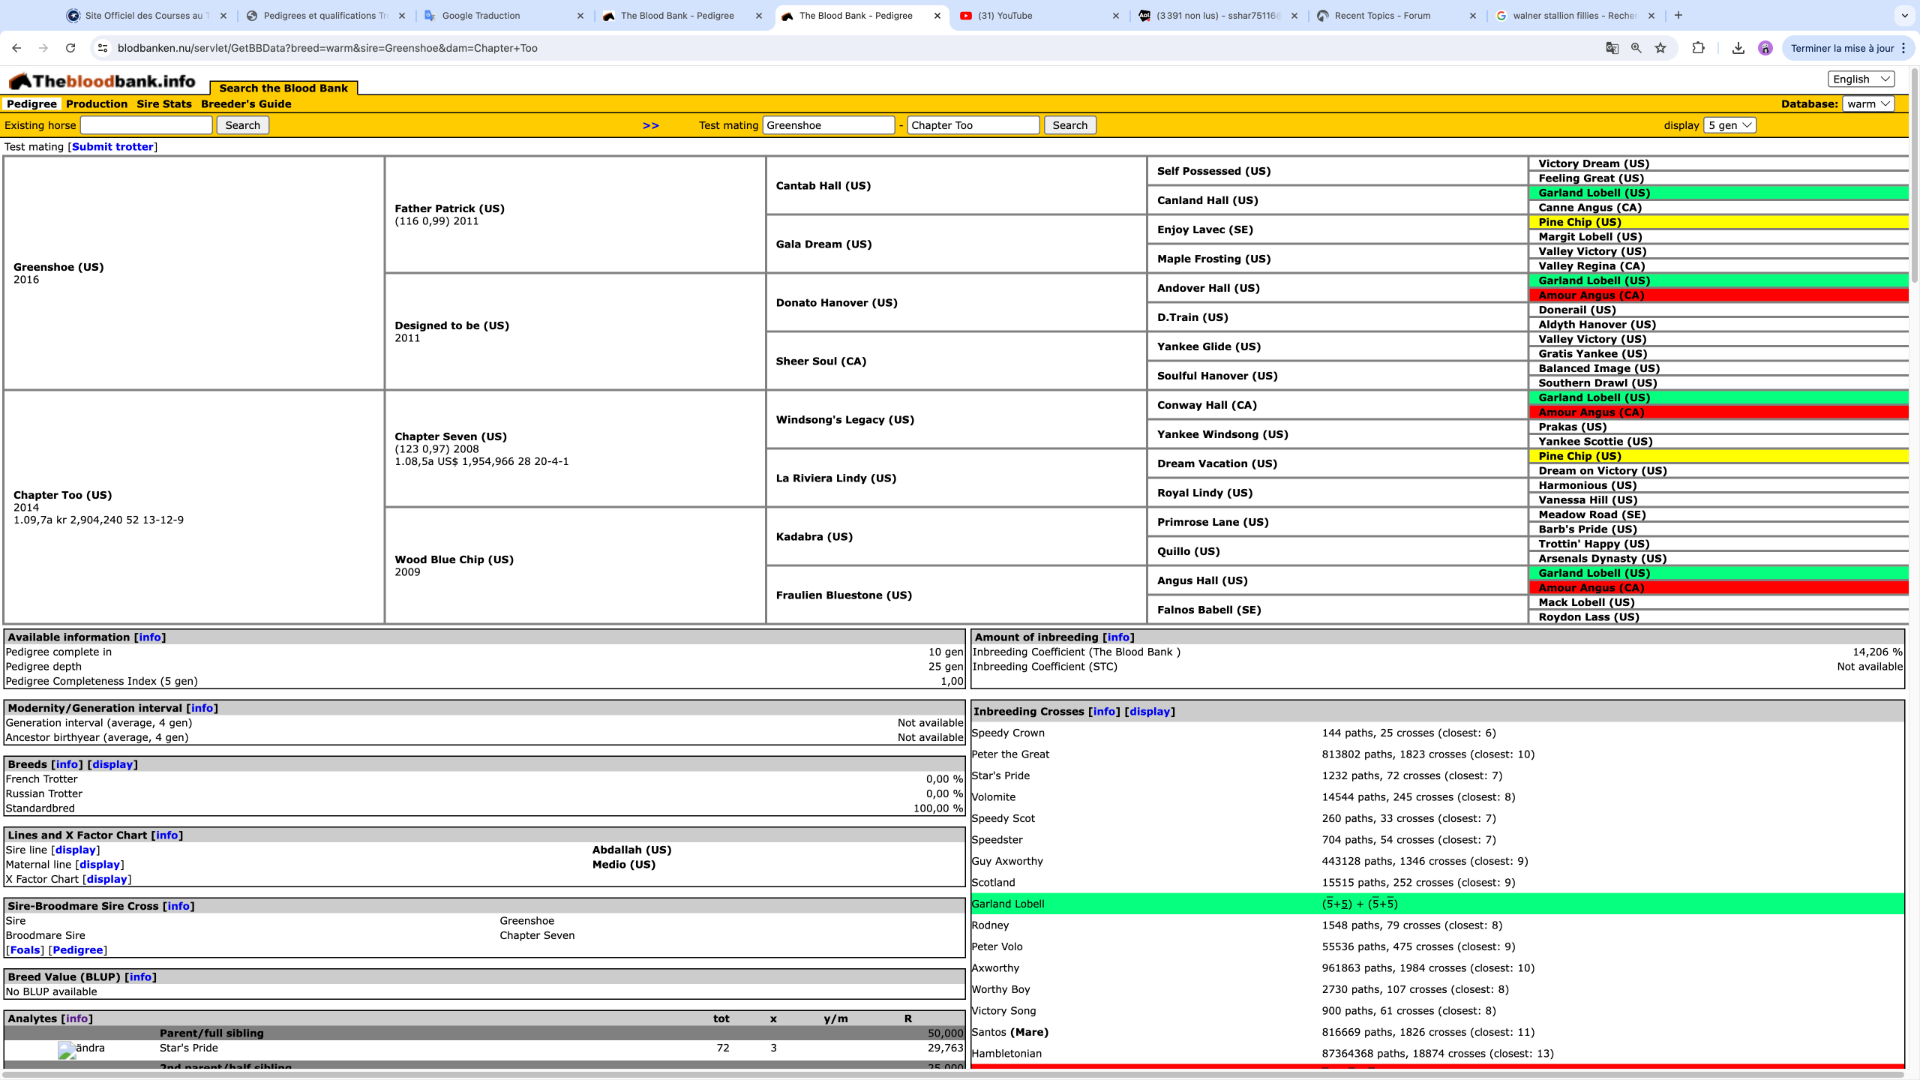
Task: Click display link for X Factor Chart
Action: [107, 880]
